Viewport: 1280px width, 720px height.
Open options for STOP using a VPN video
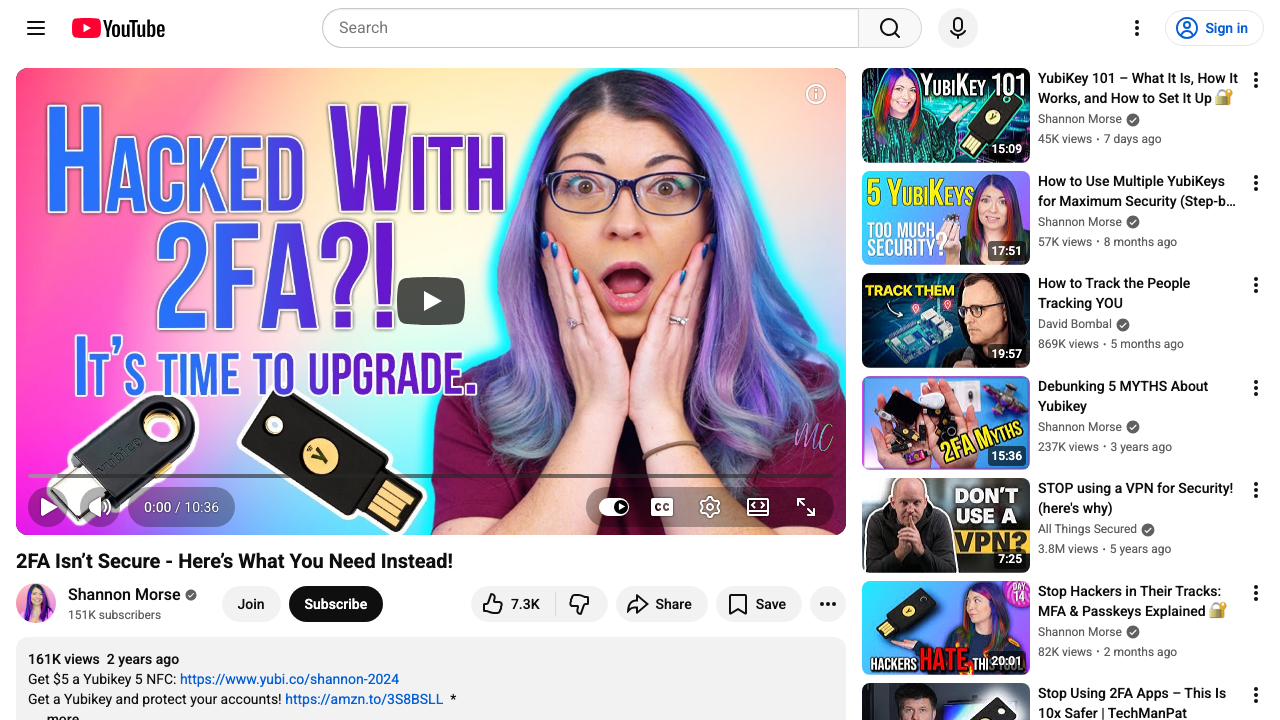pos(1256,490)
